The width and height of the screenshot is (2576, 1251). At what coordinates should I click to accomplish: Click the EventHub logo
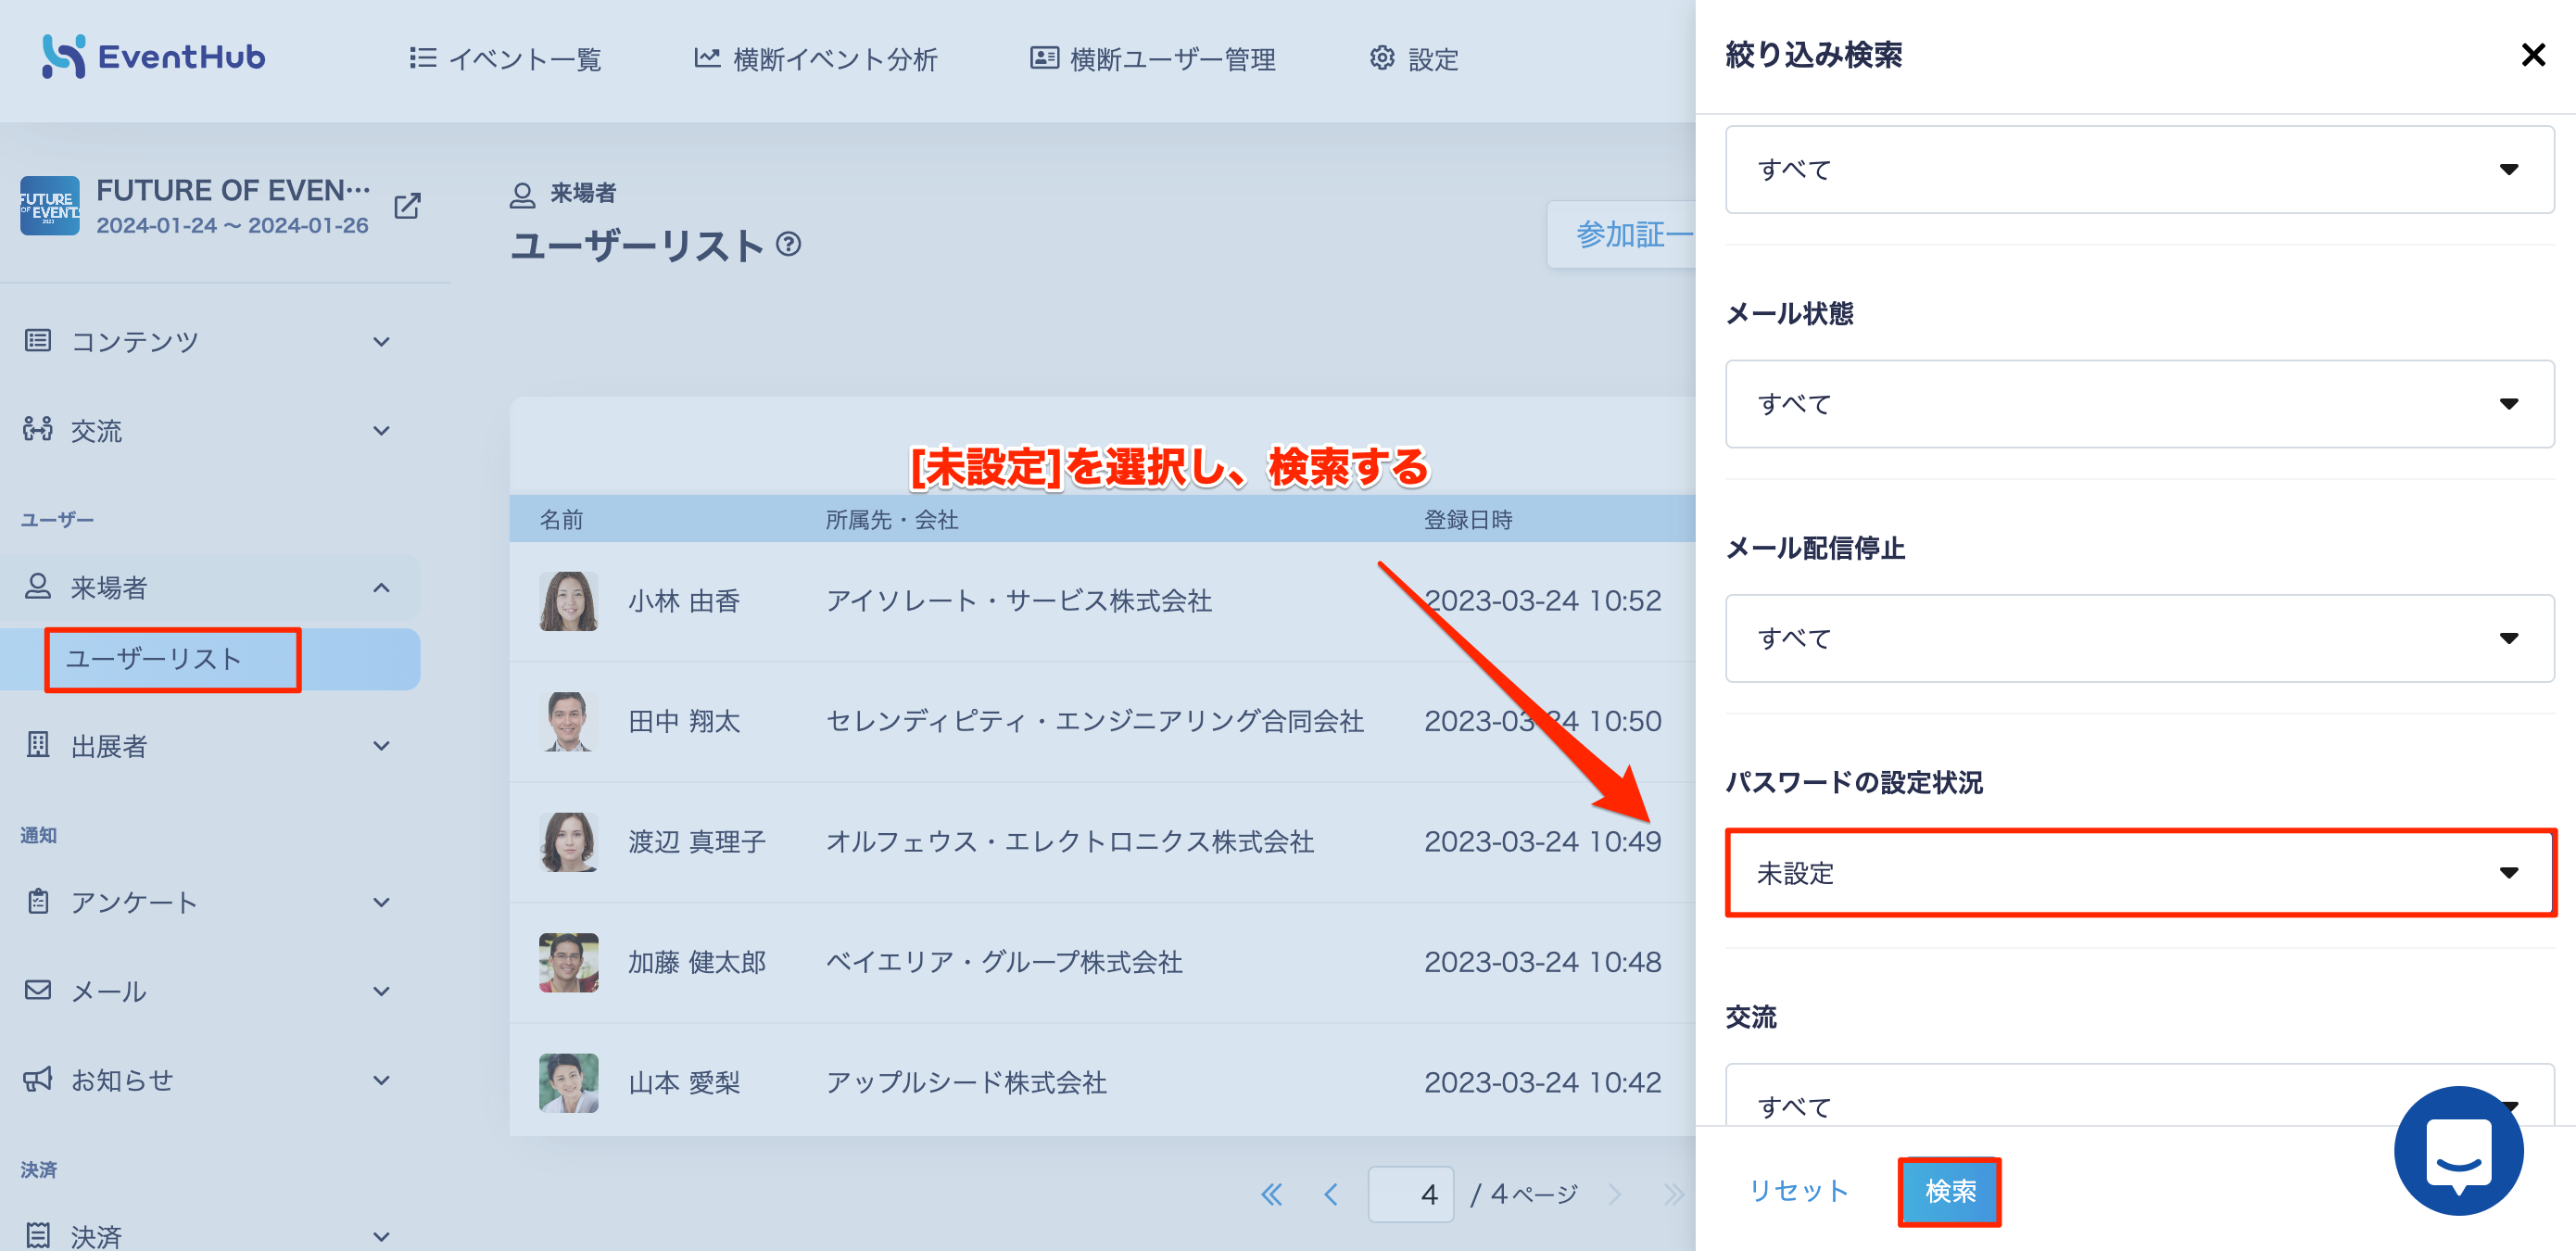tap(153, 57)
